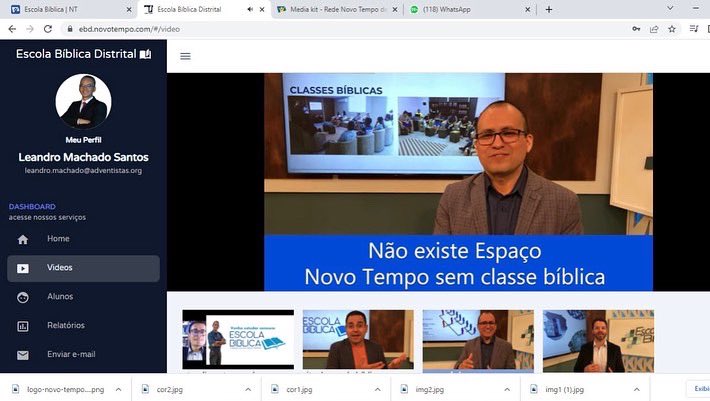Reload the current page
Image resolution: width=710 pixels, height=401 pixels.
pyautogui.click(x=48, y=29)
